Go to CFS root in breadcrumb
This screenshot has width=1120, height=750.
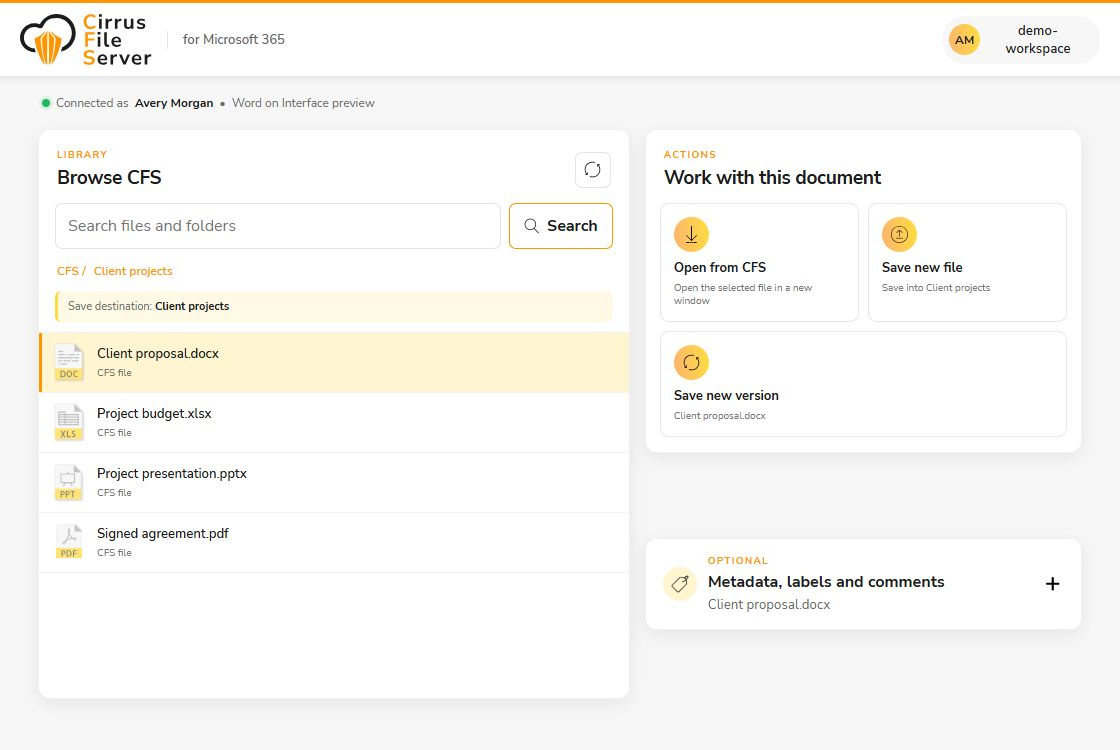[68, 271]
